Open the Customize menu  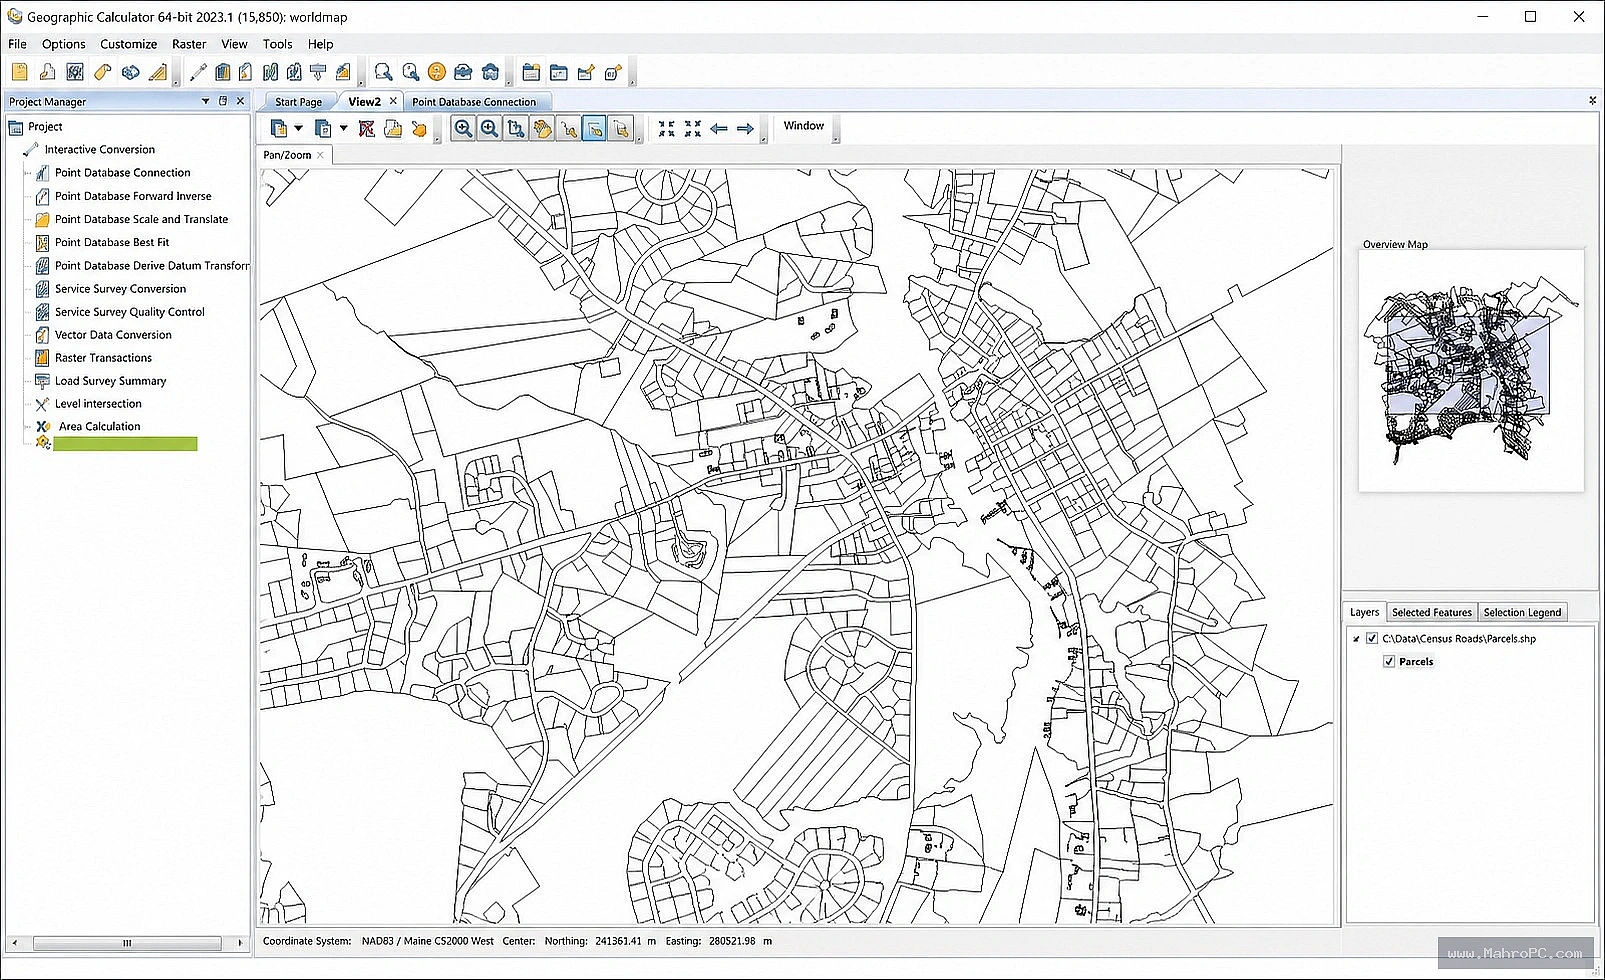click(x=128, y=44)
